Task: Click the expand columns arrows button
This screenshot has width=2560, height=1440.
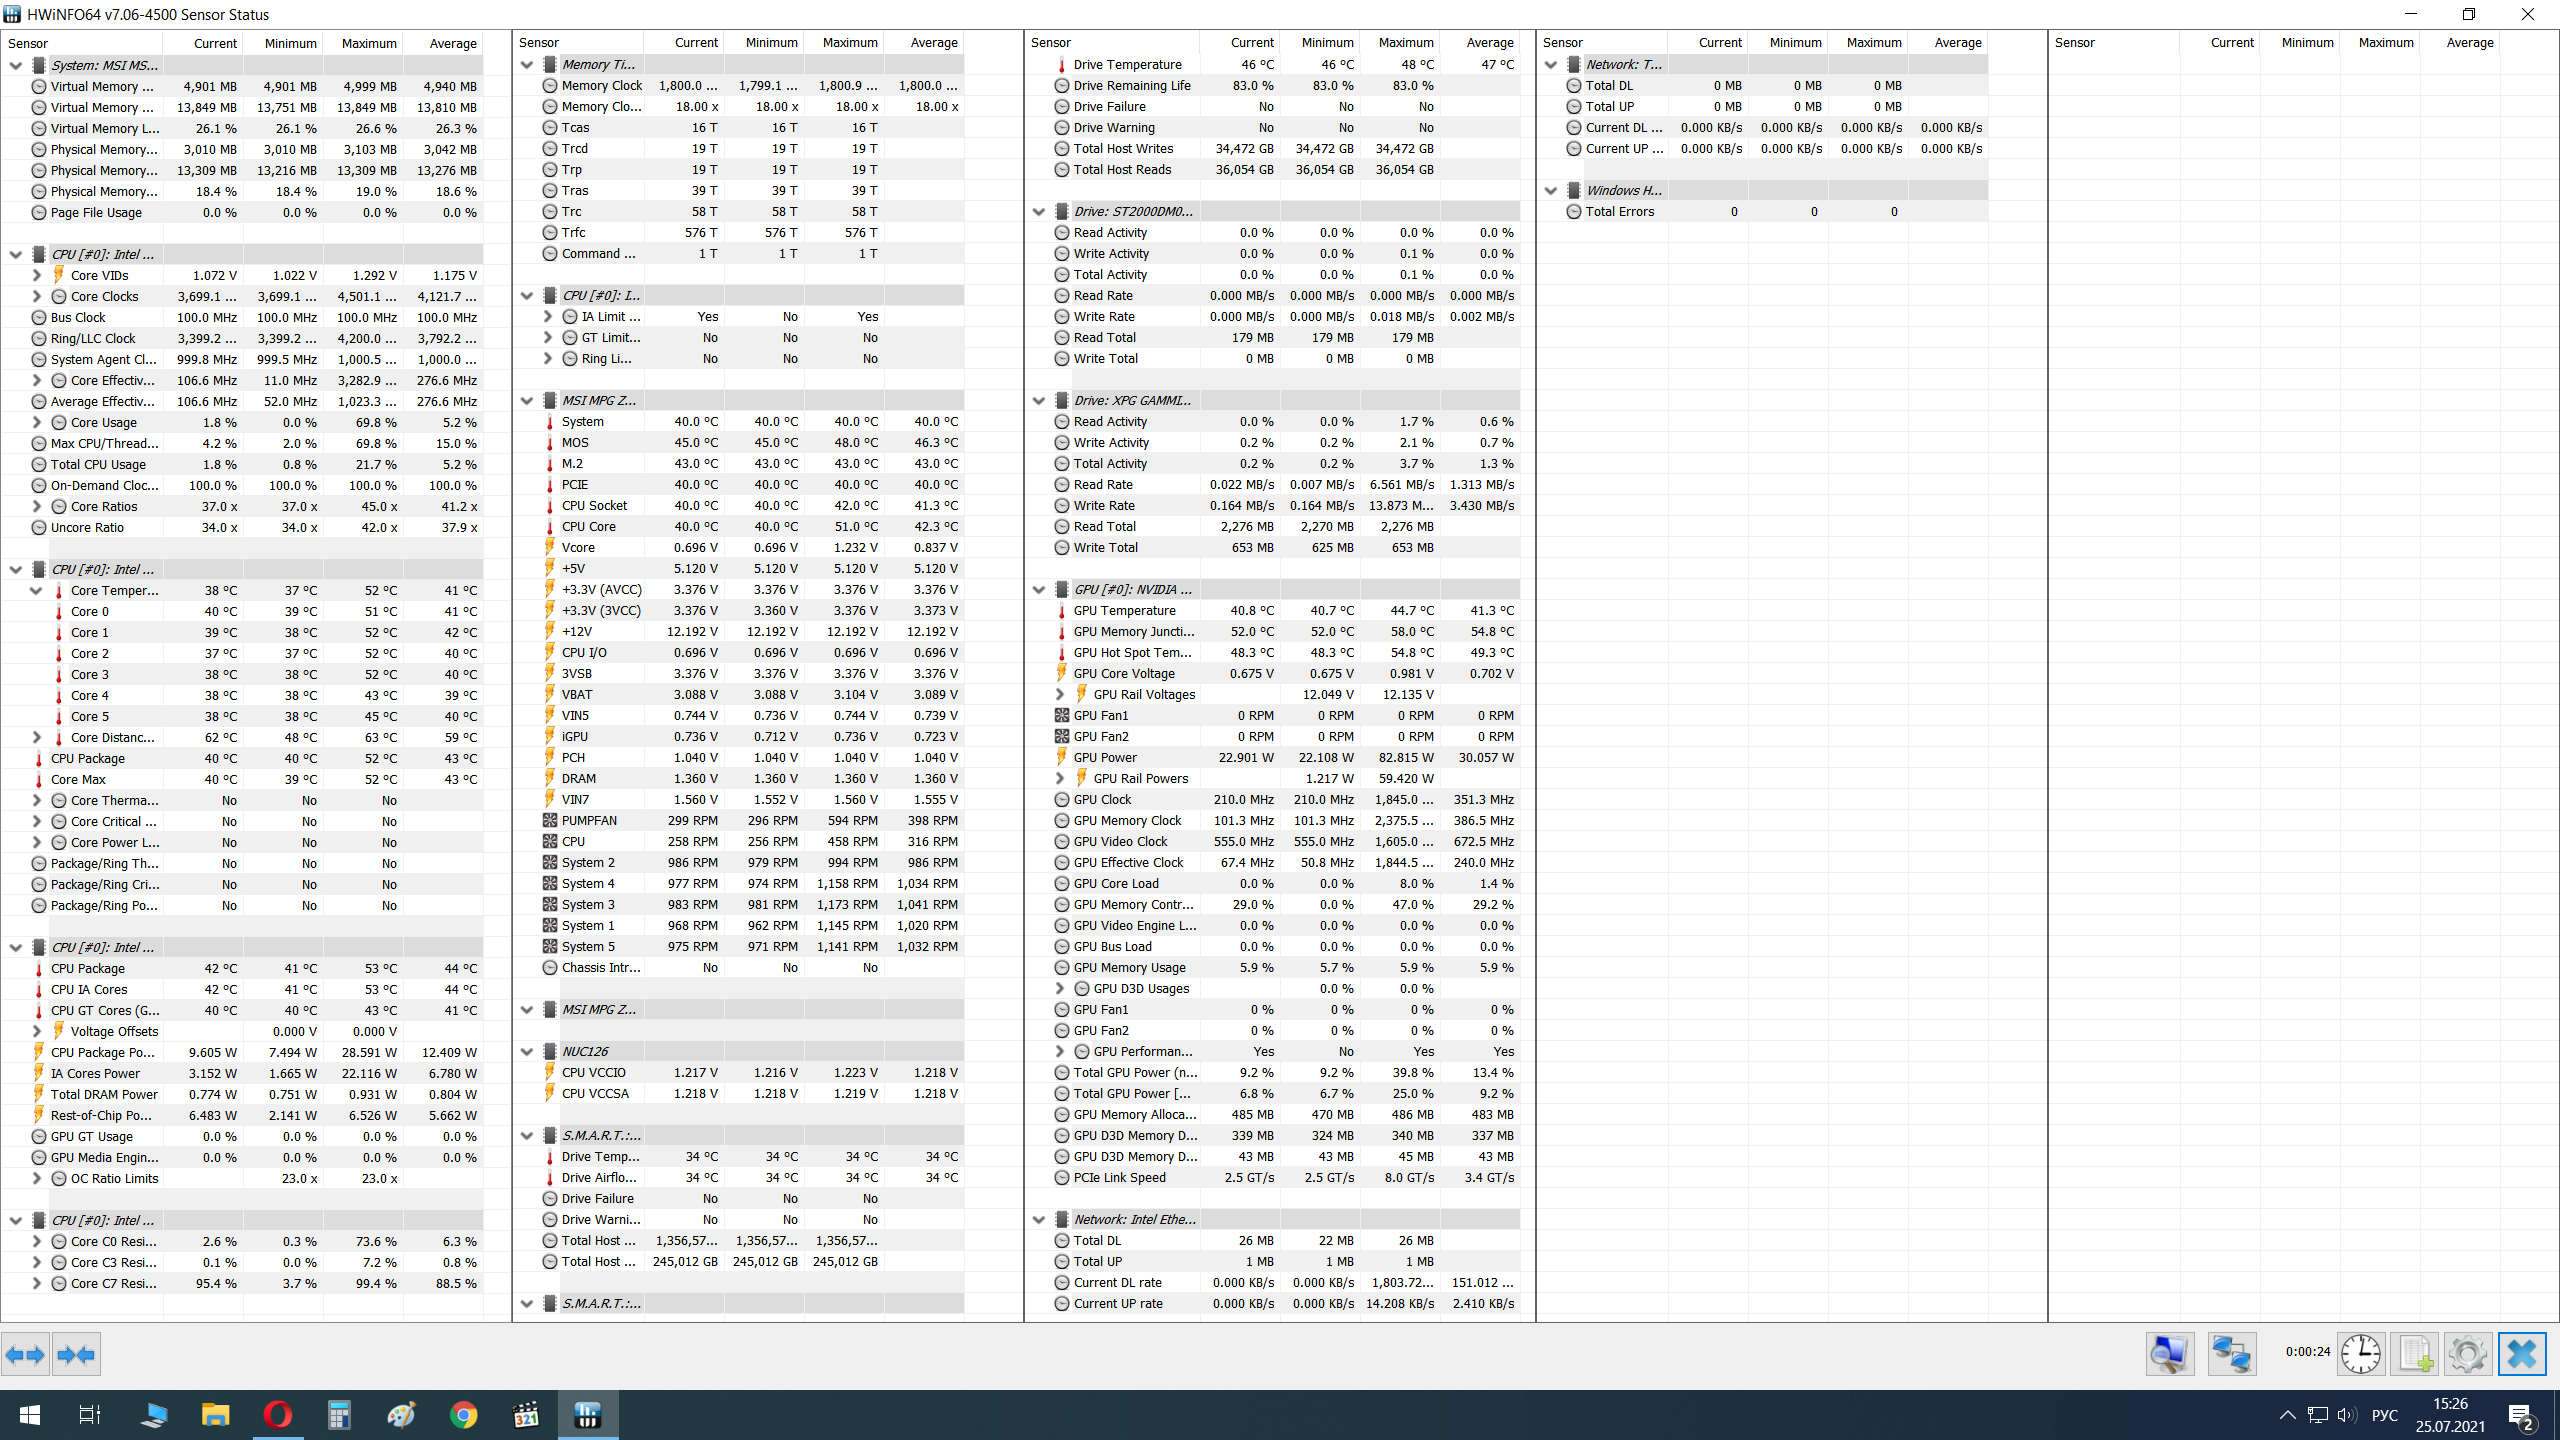Action: coord(25,1355)
